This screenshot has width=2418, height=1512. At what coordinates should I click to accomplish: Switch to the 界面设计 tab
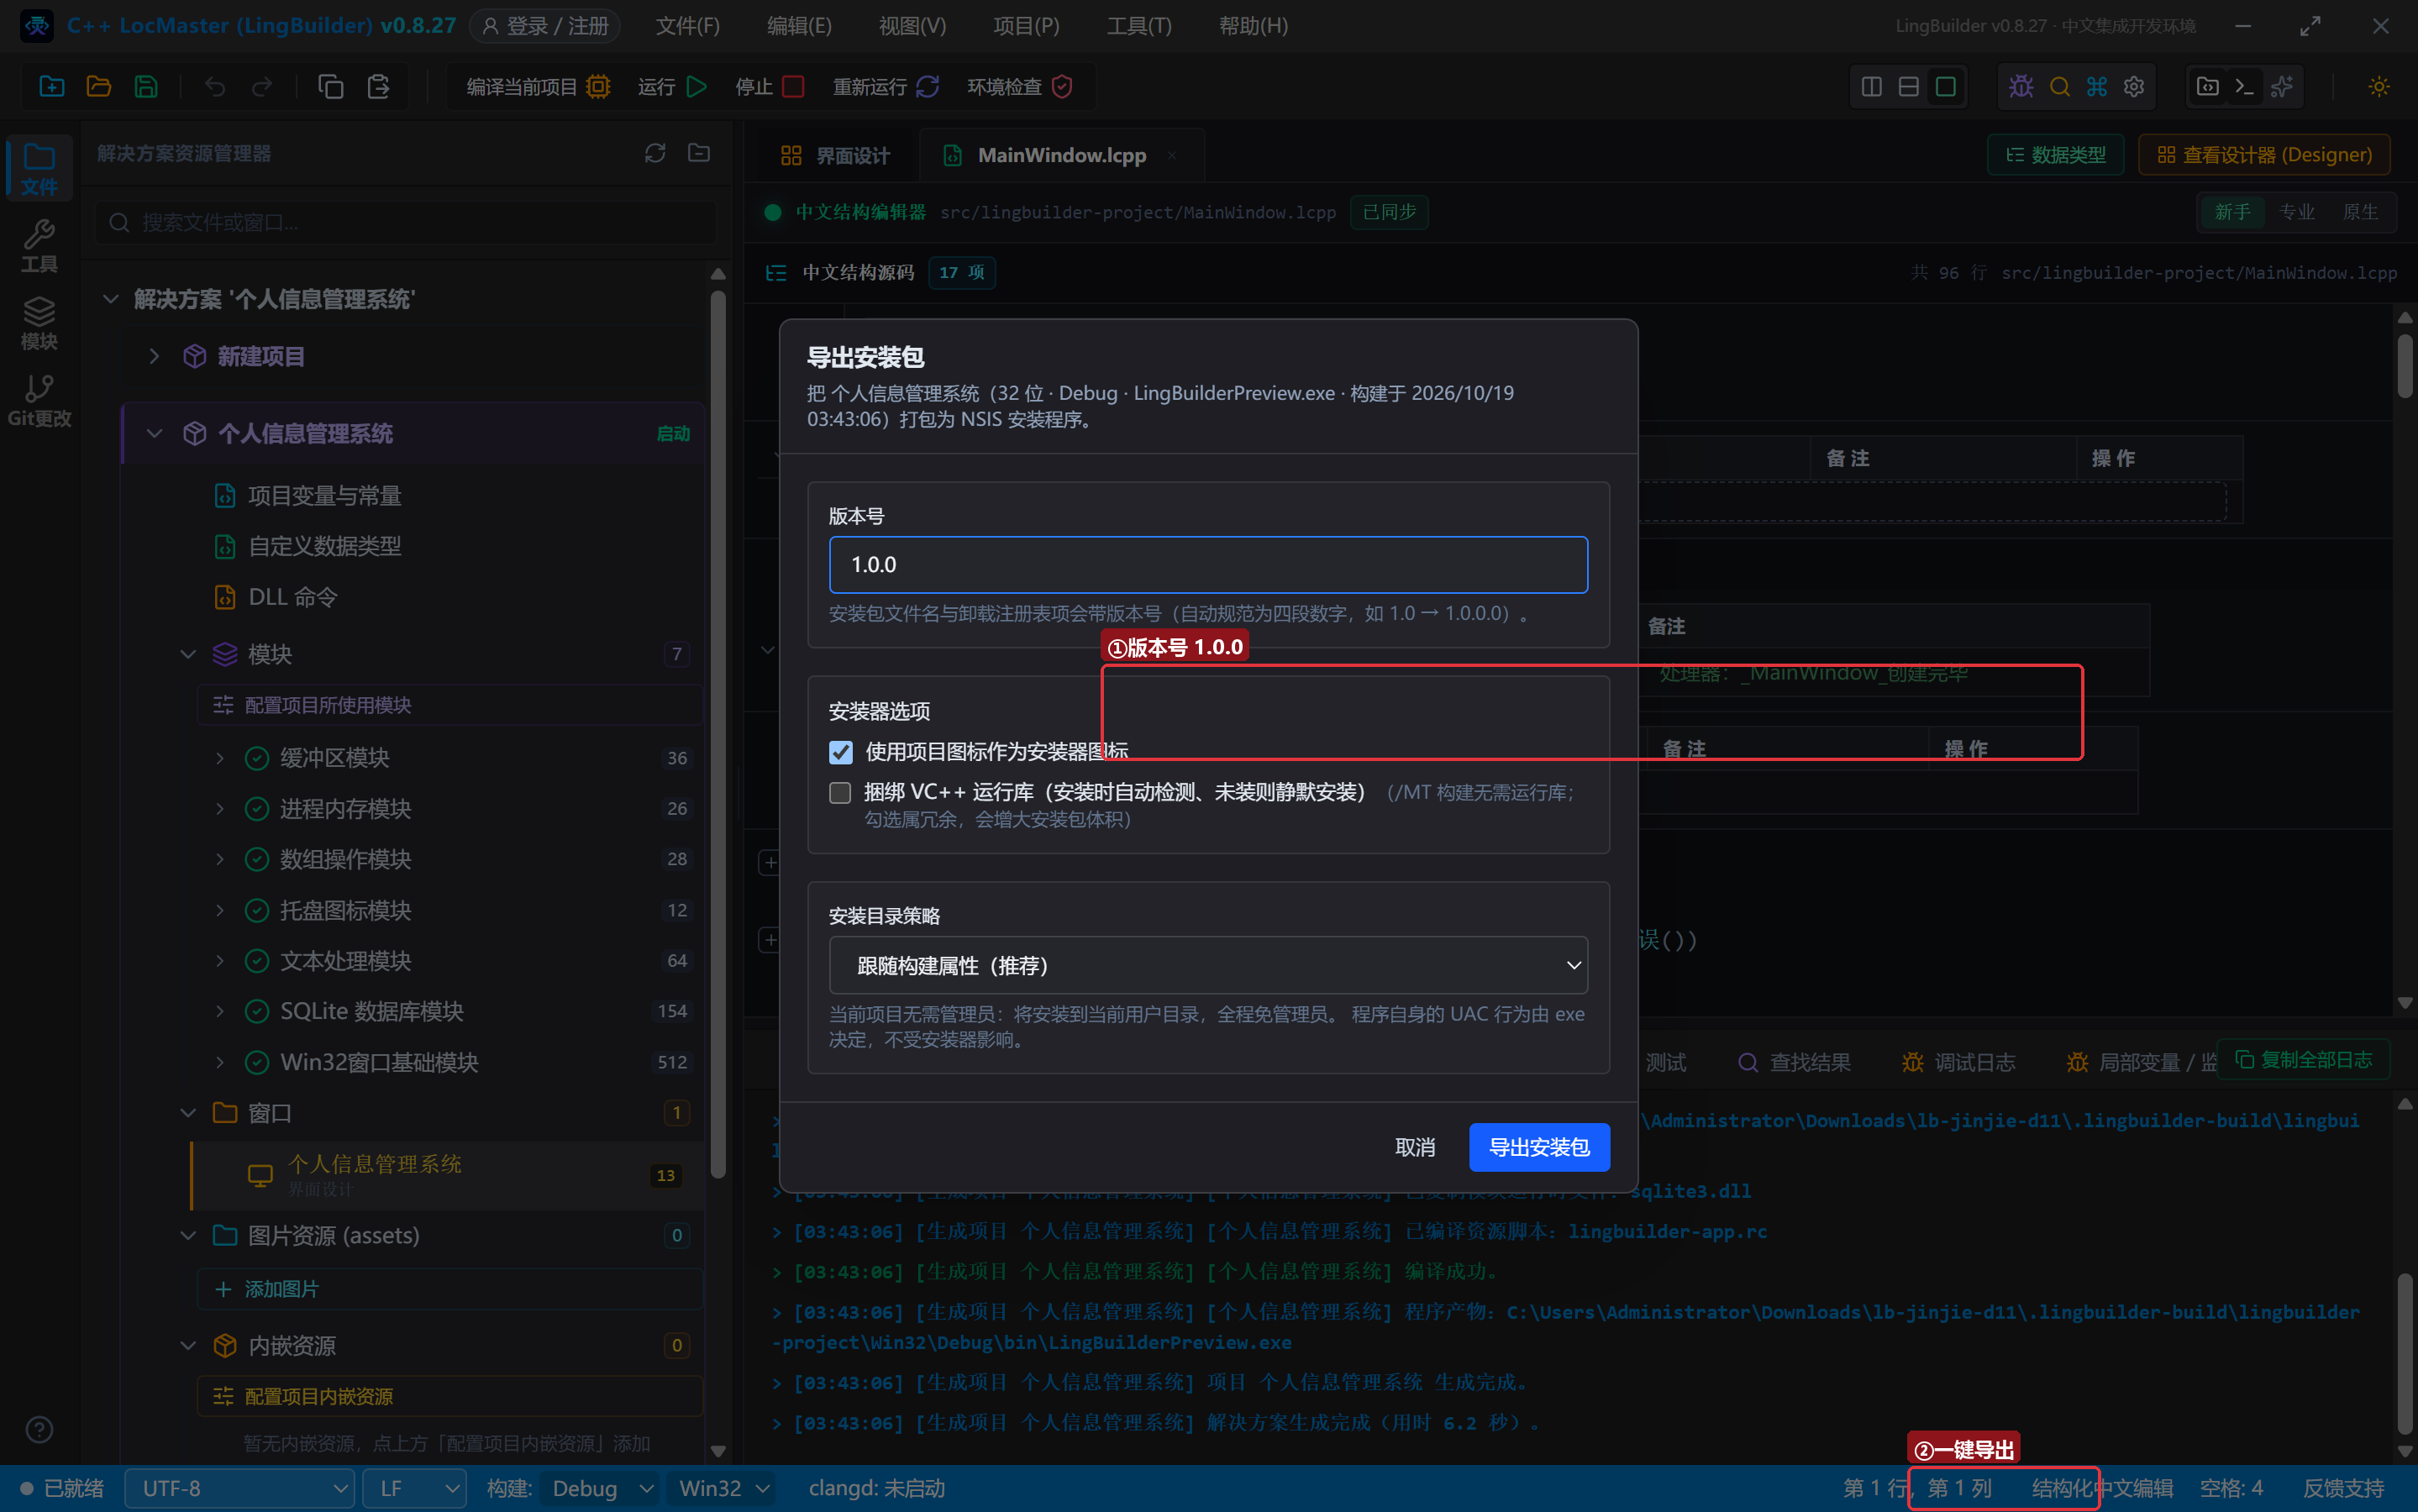(836, 155)
